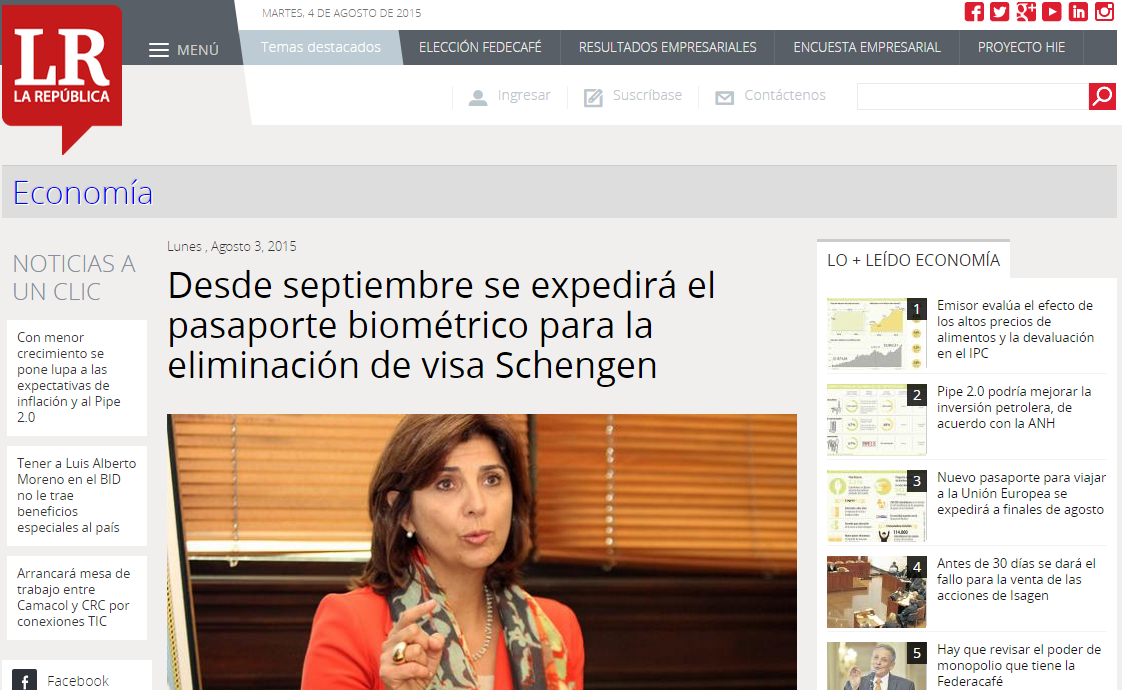Open La República Twitter icon
1122x690 pixels.
tap(1000, 11)
